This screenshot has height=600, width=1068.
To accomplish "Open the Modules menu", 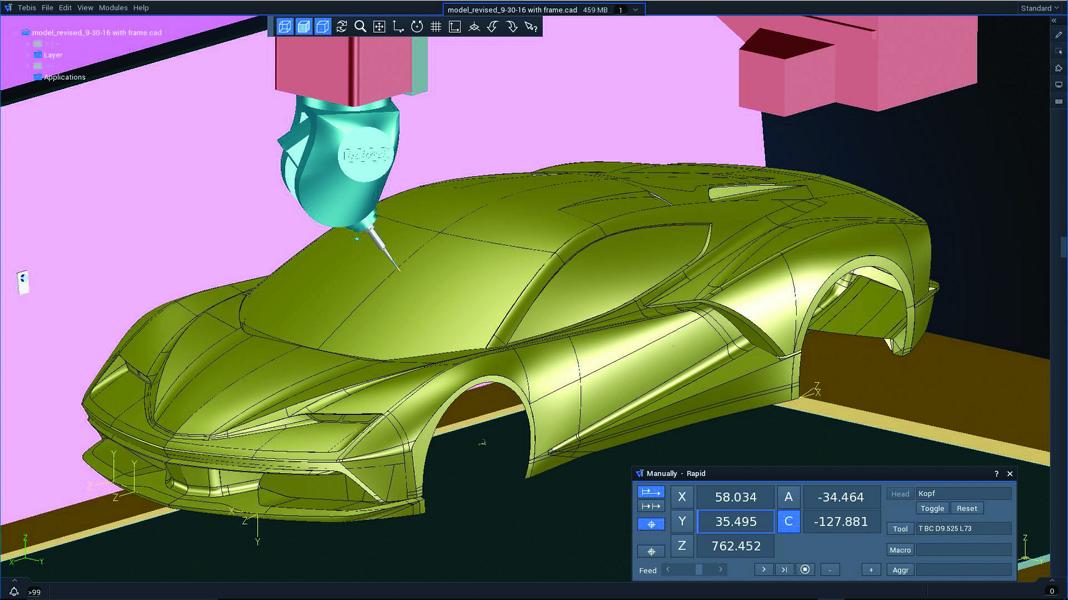I will 113,7.
